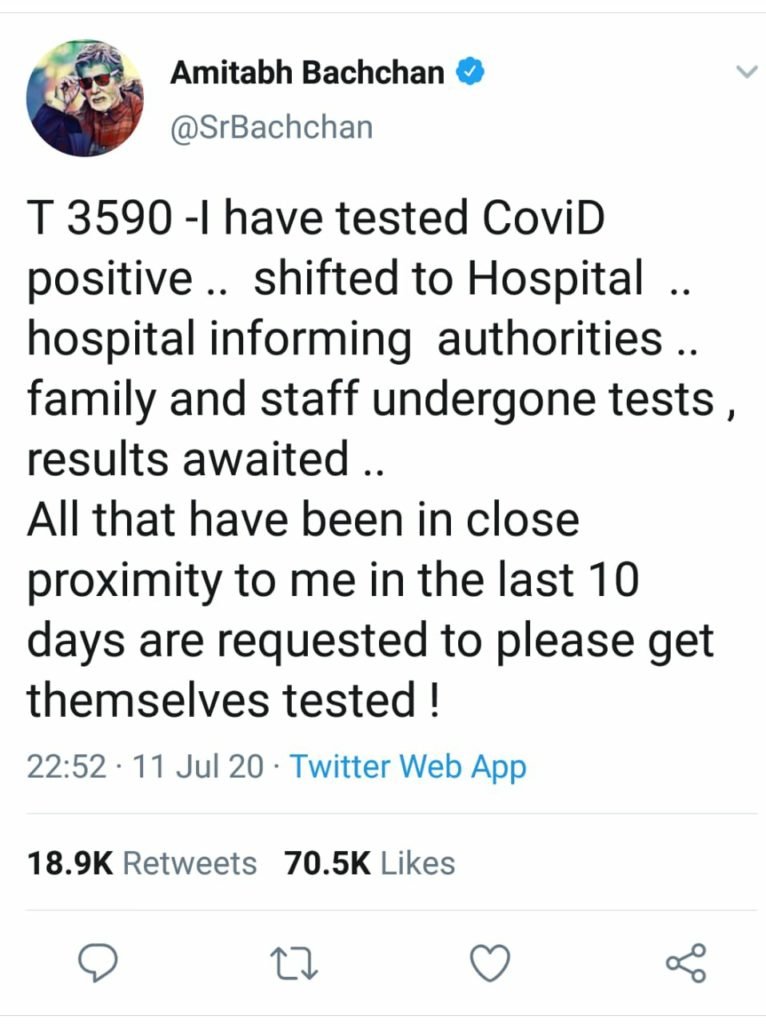Share the tweet via the share icon
Viewport: 766px width, 1024px height.
[x=686, y=964]
